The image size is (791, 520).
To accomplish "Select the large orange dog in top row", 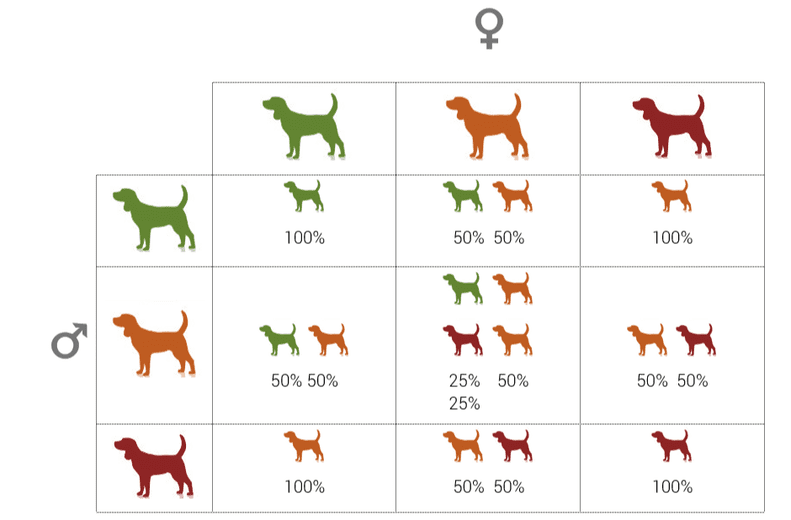I will 488,126.
